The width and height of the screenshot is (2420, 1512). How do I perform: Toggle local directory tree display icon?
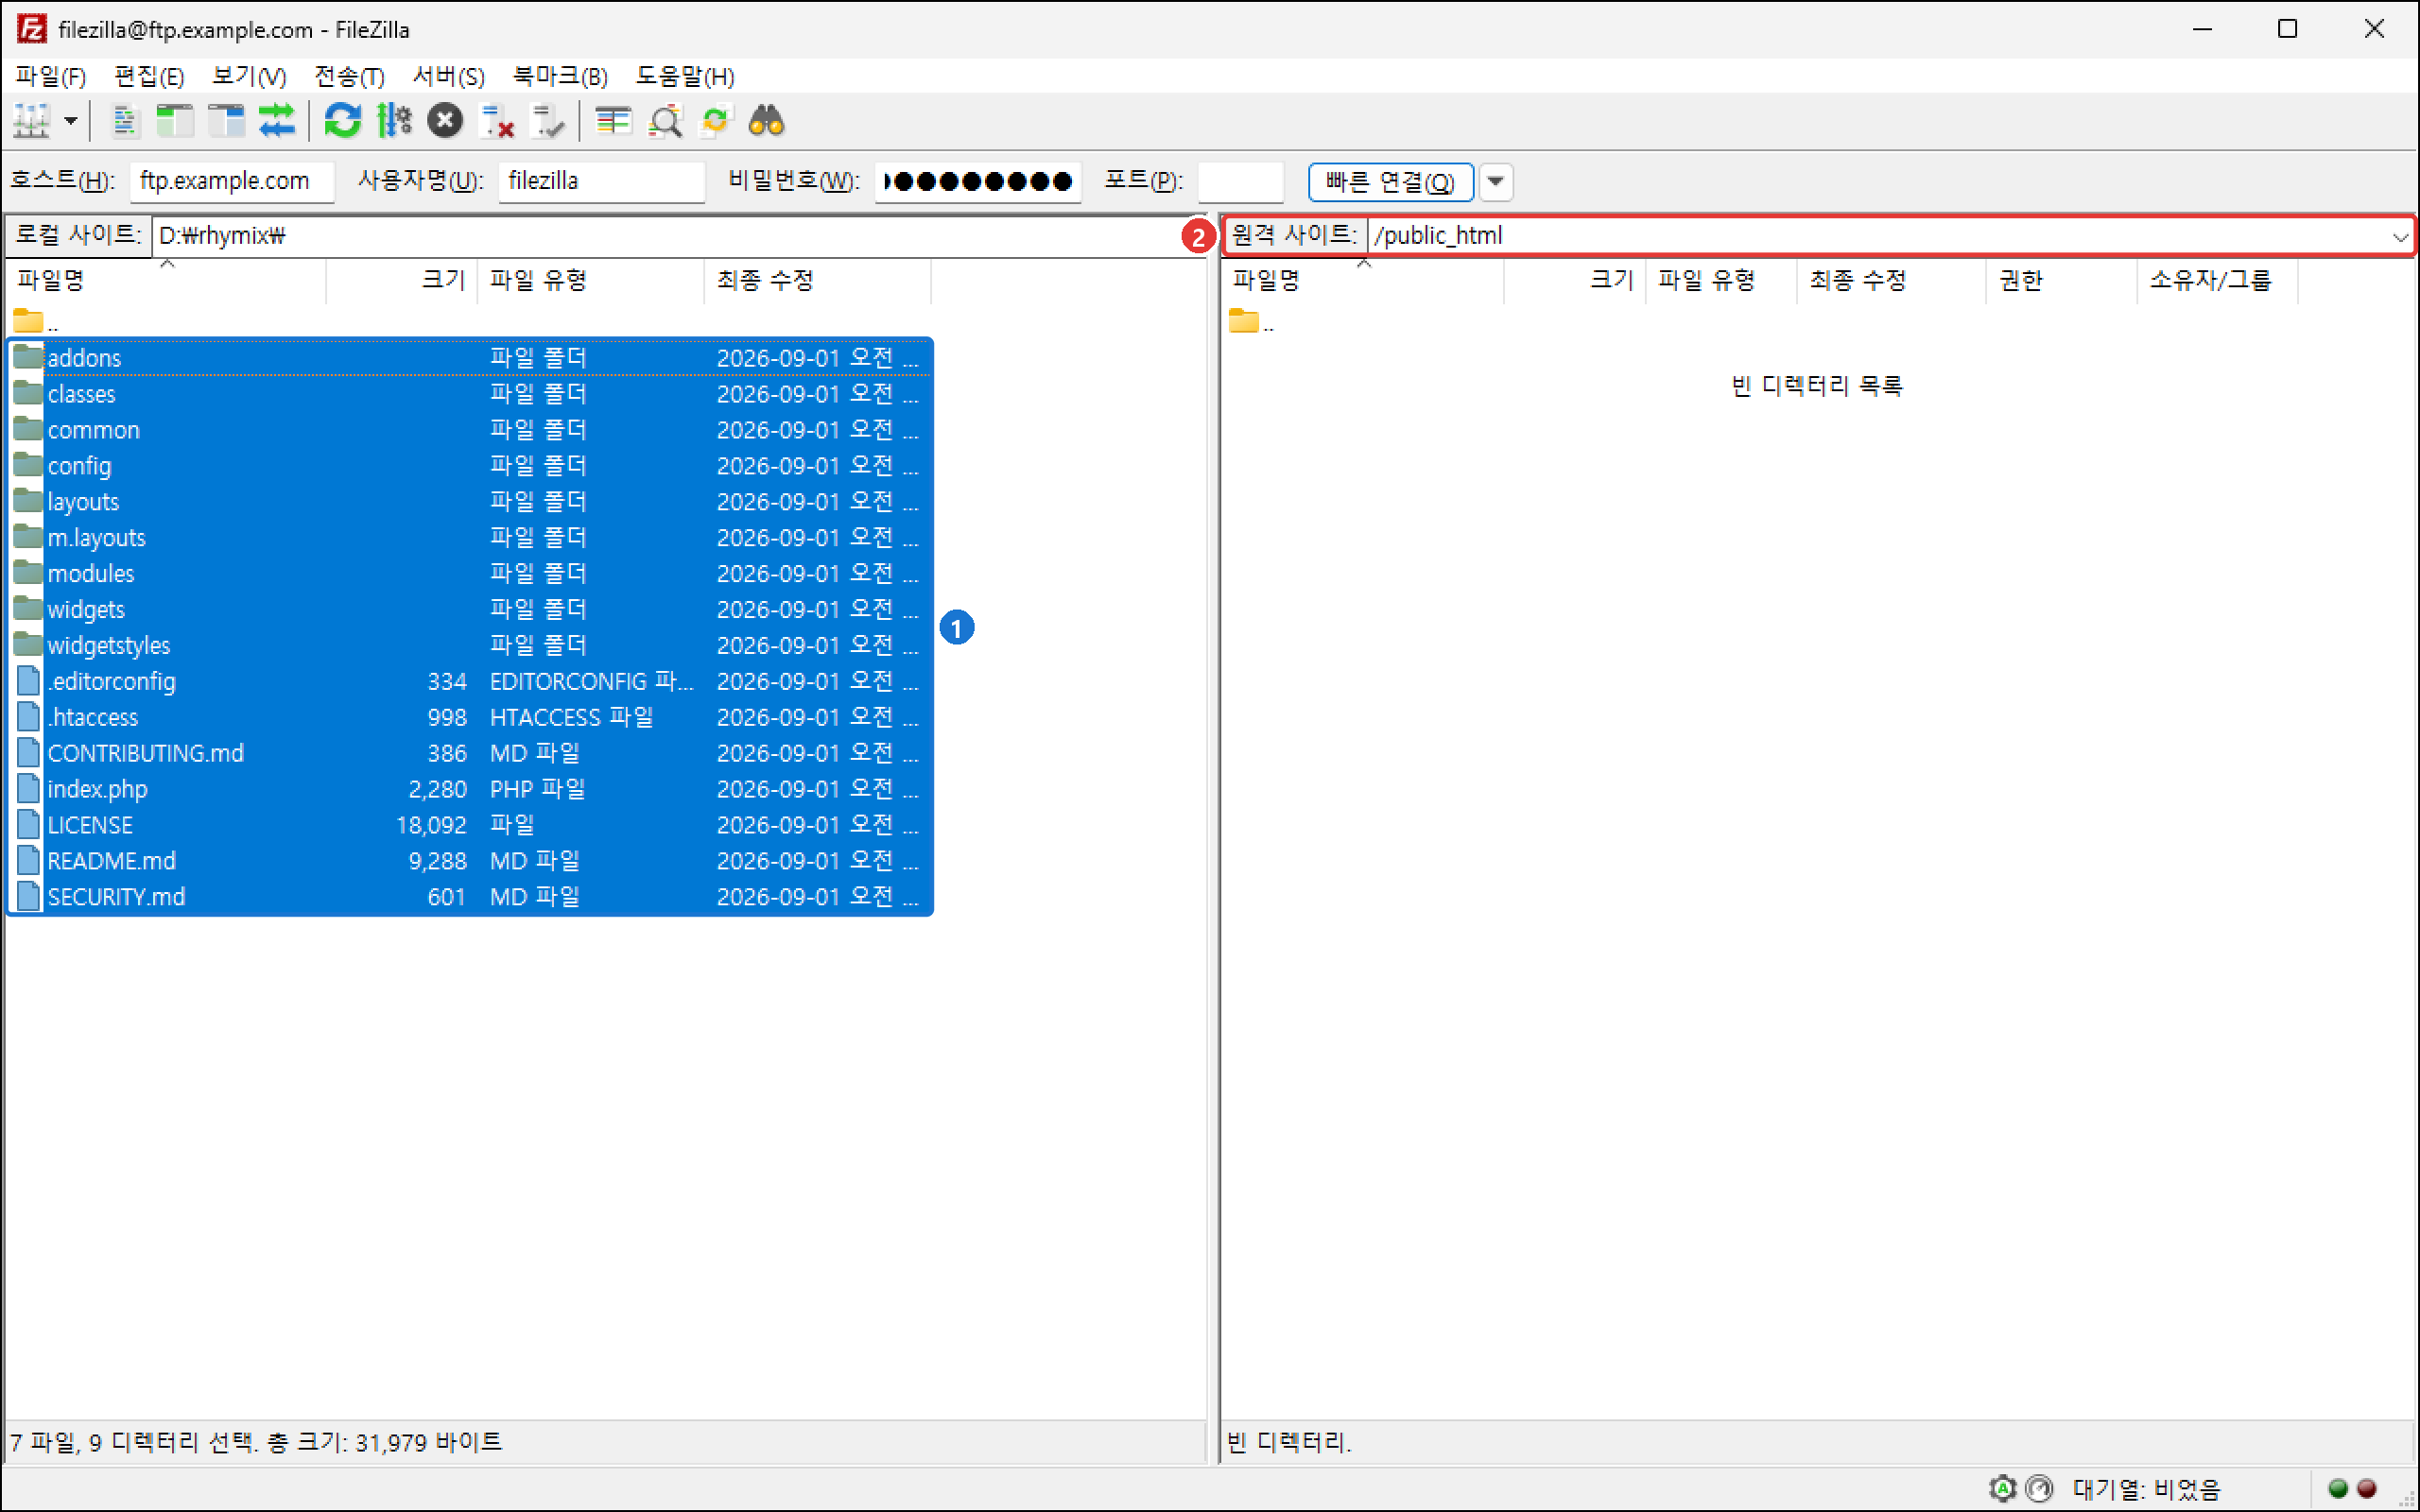click(x=175, y=121)
